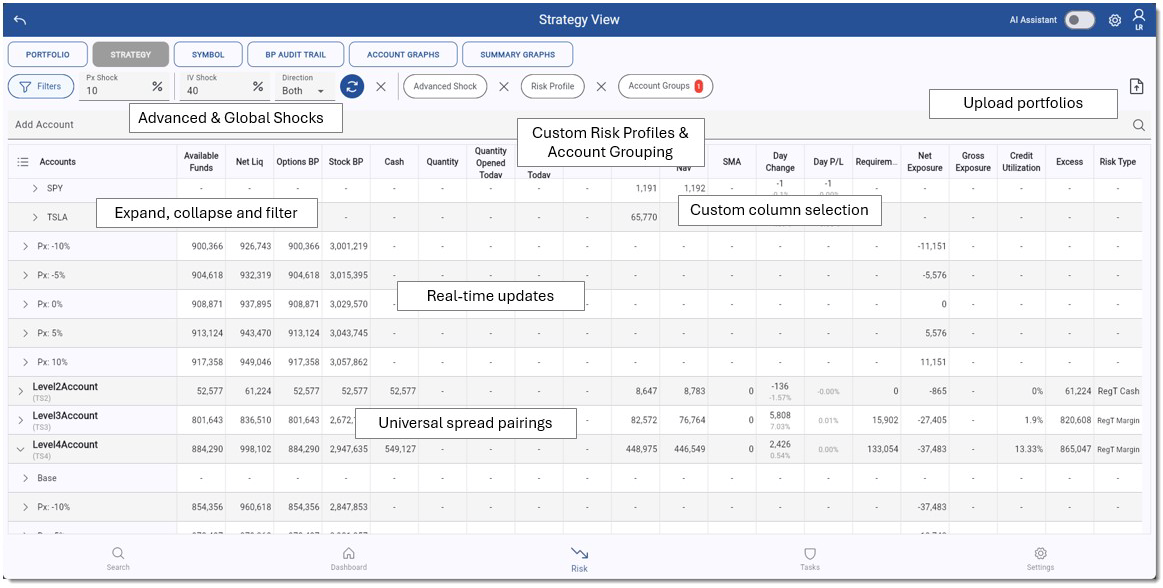This screenshot has height=588, width=1163.
Task: Switch to the SYMBOL tab
Action: pyautogui.click(x=207, y=54)
